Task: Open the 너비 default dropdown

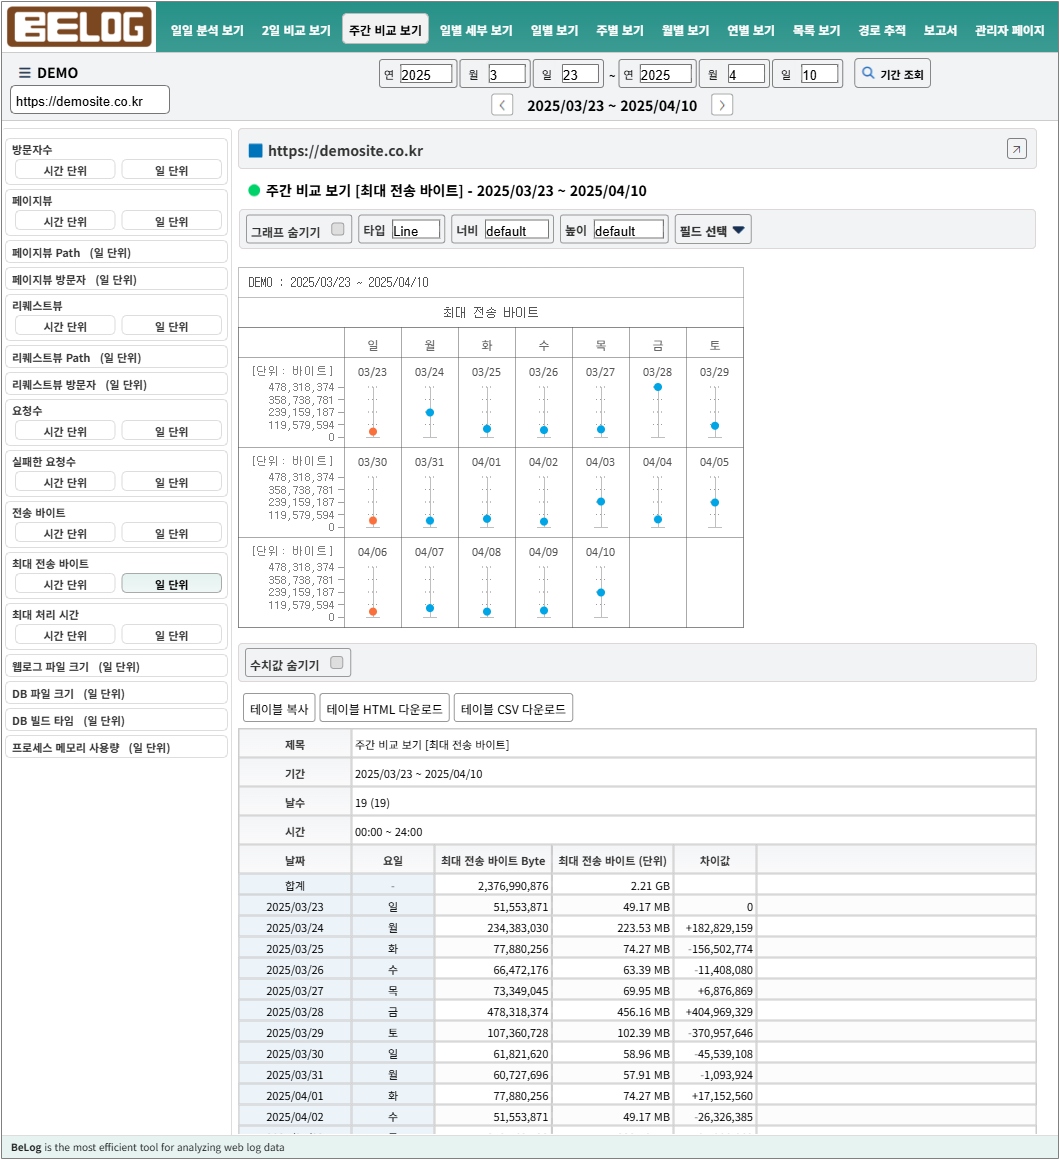Action: click(x=517, y=230)
